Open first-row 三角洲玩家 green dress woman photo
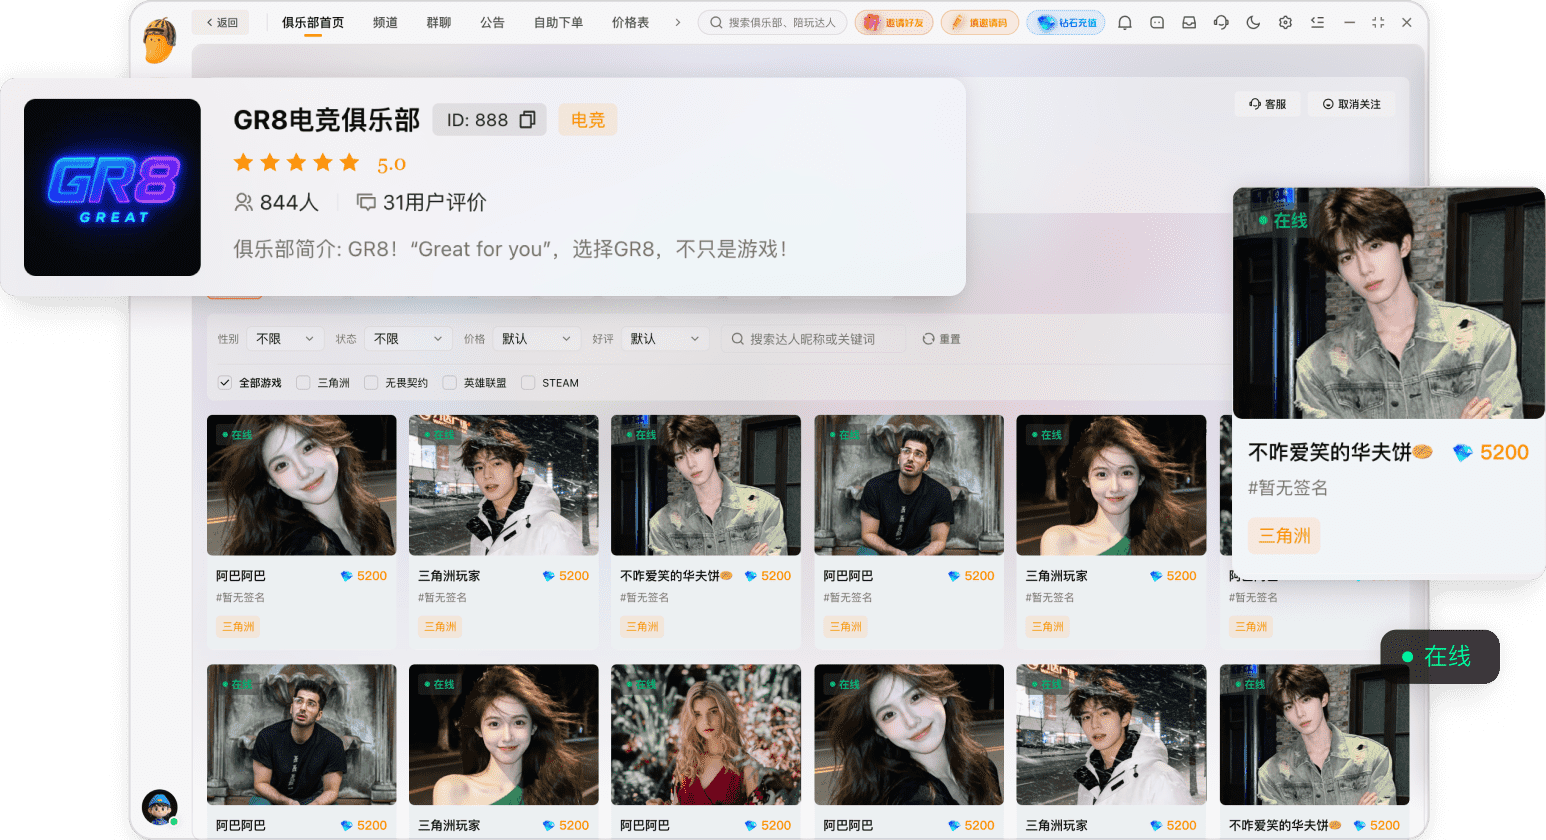Screen dimensions: 1546x840 tap(1111, 485)
